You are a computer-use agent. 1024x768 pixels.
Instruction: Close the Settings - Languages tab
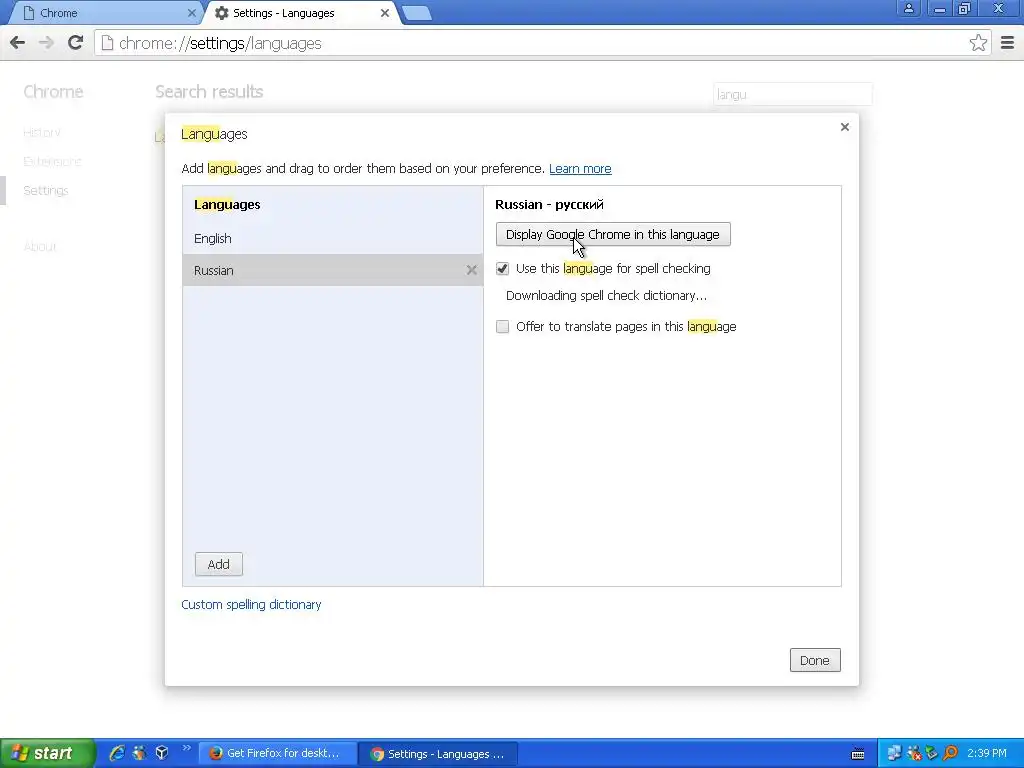[x=385, y=13]
